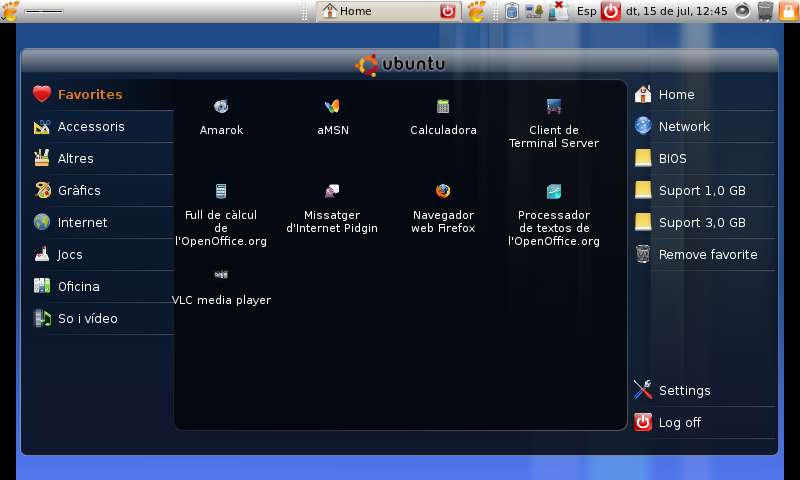Viewport: 800px width, 480px height.
Task: Open the BIOS volume
Action: (x=704, y=159)
